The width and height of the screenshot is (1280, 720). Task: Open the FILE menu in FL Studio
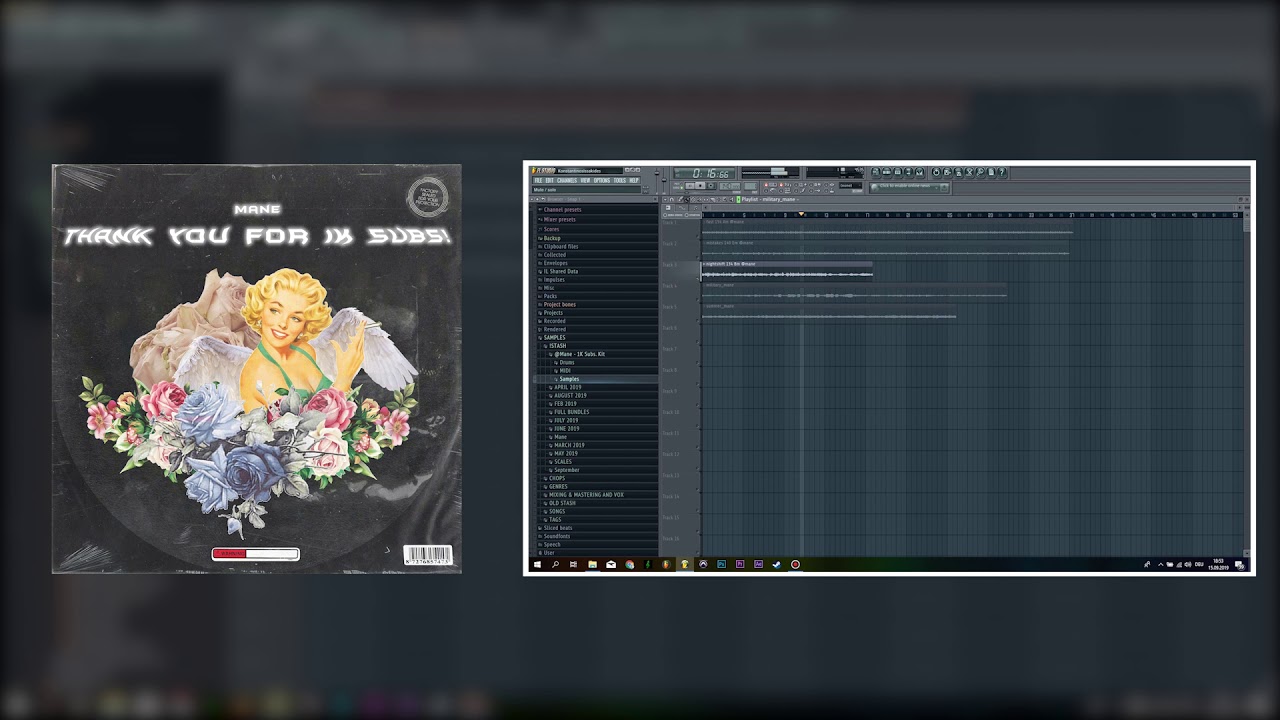(x=538, y=180)
